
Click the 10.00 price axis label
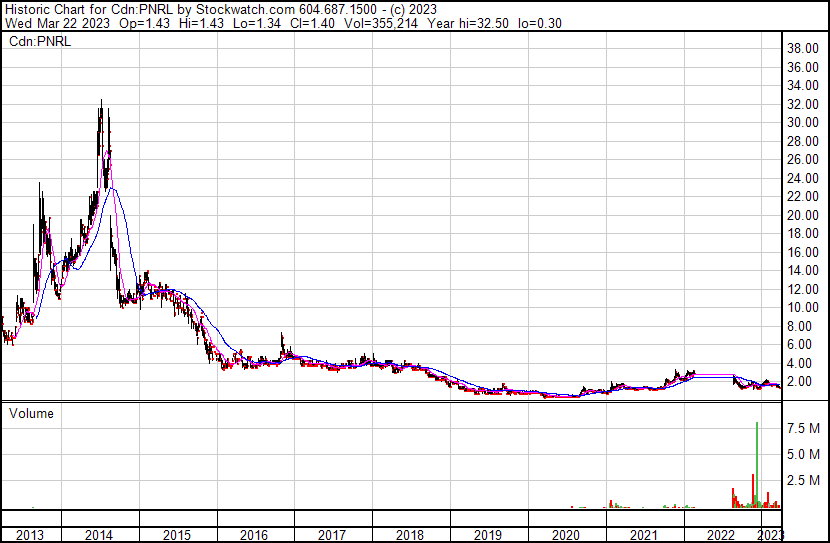click(x=804, y=308)
